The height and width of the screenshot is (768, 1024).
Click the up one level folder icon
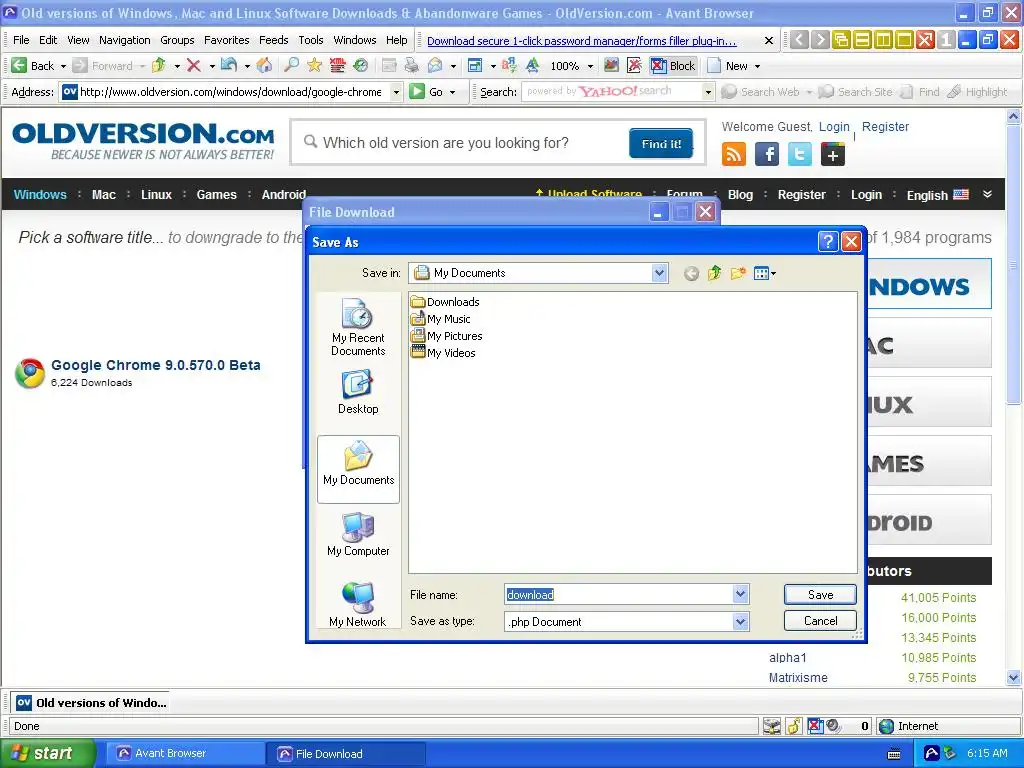pyautogui.click(x=714, y=273)
